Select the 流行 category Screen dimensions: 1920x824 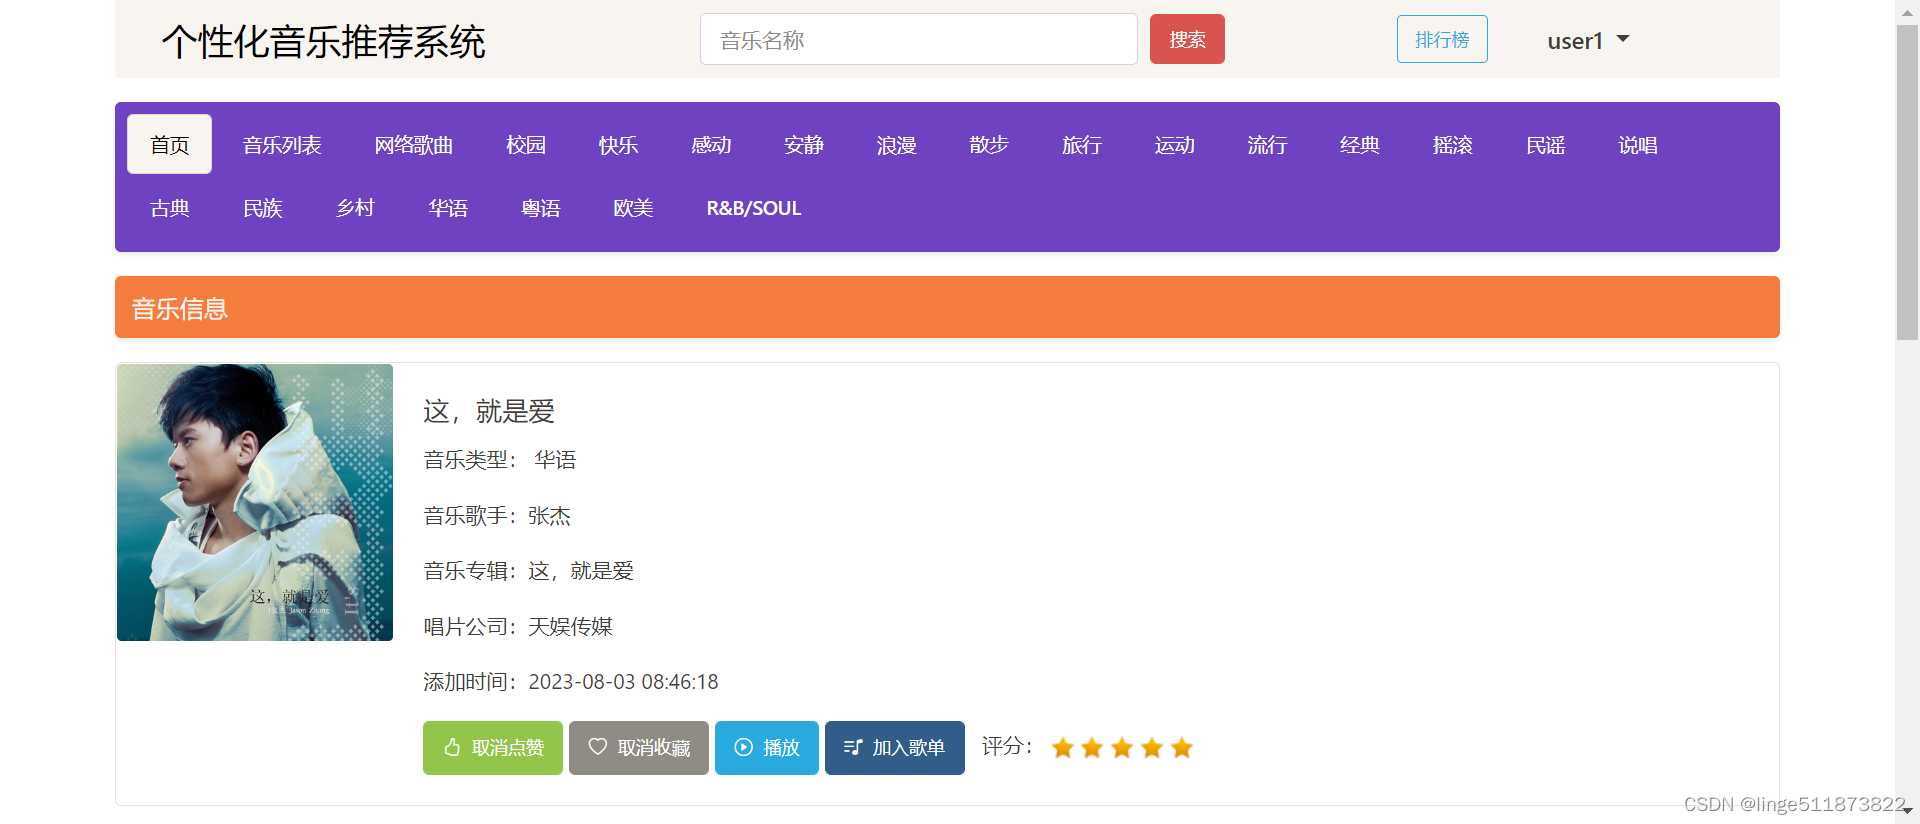(x=1267, y=144)
